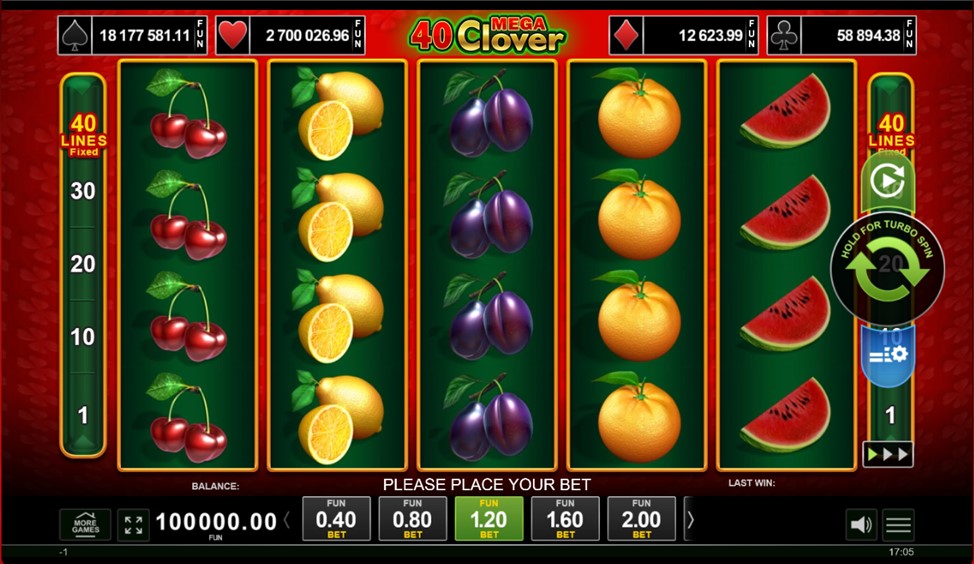Image resolution: width=974 pixels, height=564 pixels.
Task: Toggle fast-forward triple arrow speed button
Action: click(888, 455)
